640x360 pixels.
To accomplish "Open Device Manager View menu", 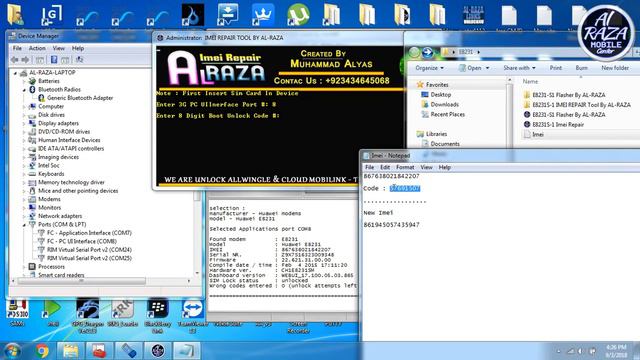I will click(58, 48).
